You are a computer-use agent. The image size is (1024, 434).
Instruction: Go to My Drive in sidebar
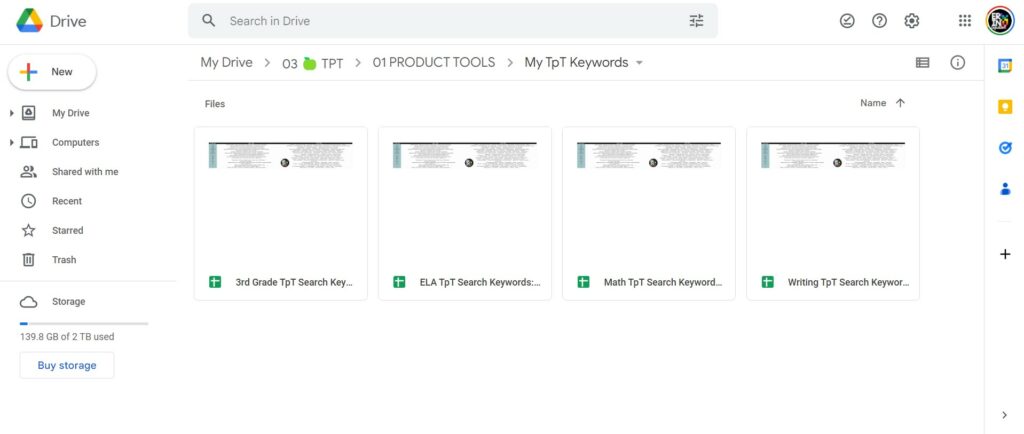tap(71, 113)
